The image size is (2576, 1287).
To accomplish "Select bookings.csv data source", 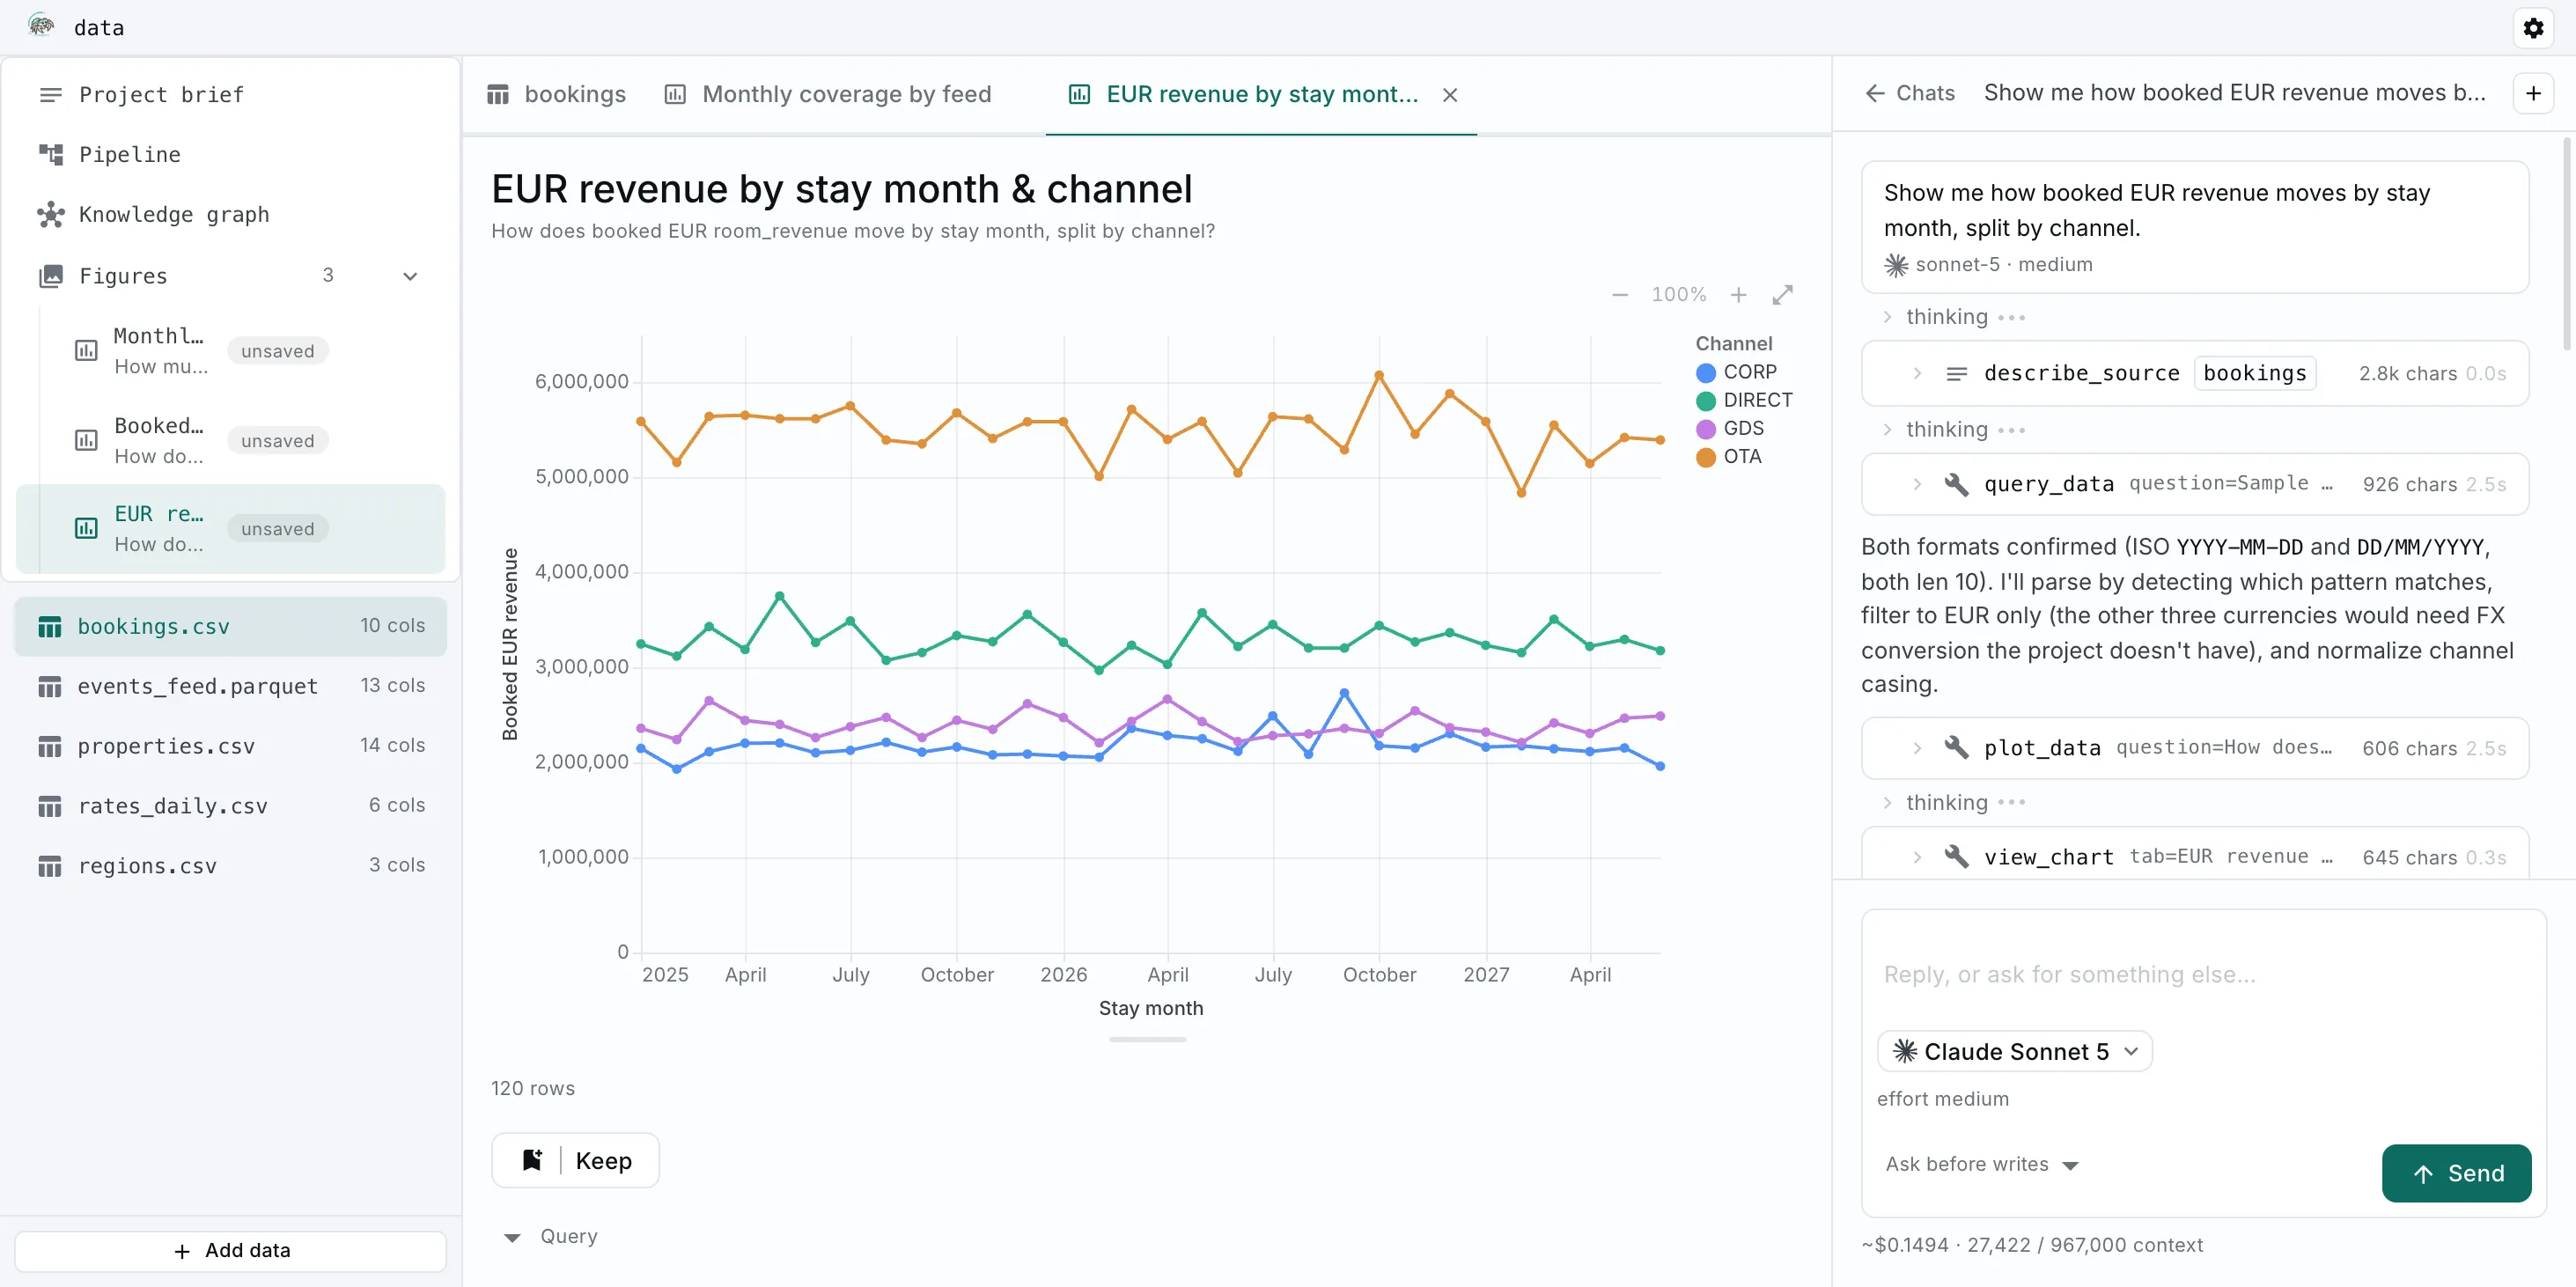I will [x=230, y=626].
